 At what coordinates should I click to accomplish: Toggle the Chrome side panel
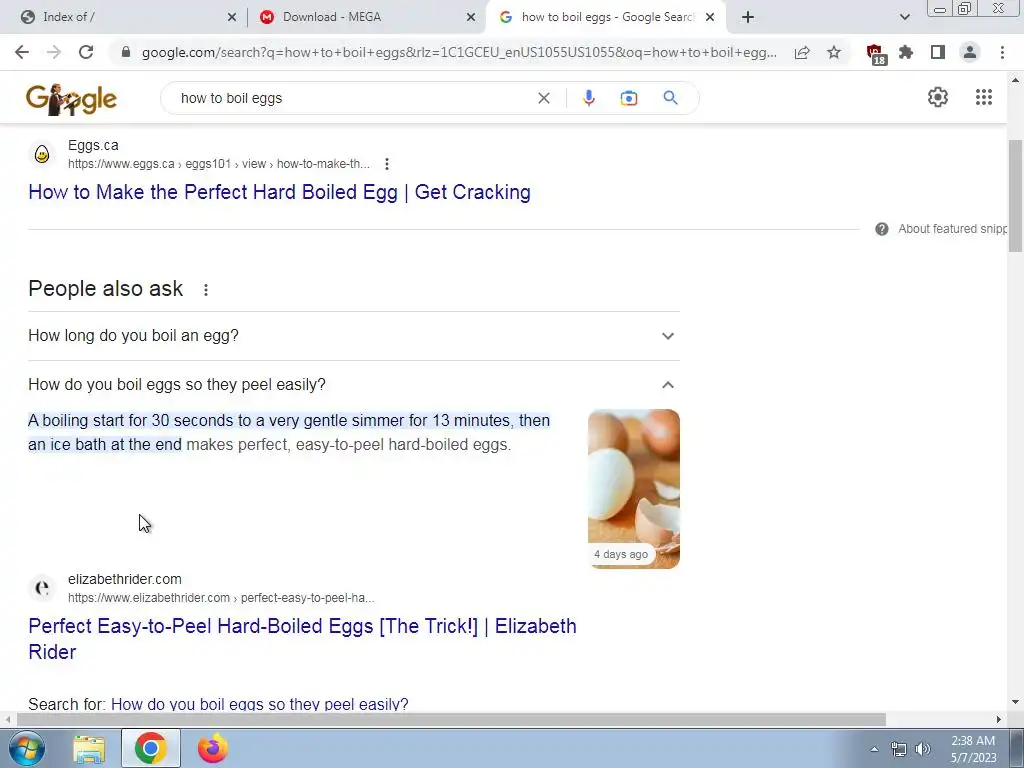938,52
